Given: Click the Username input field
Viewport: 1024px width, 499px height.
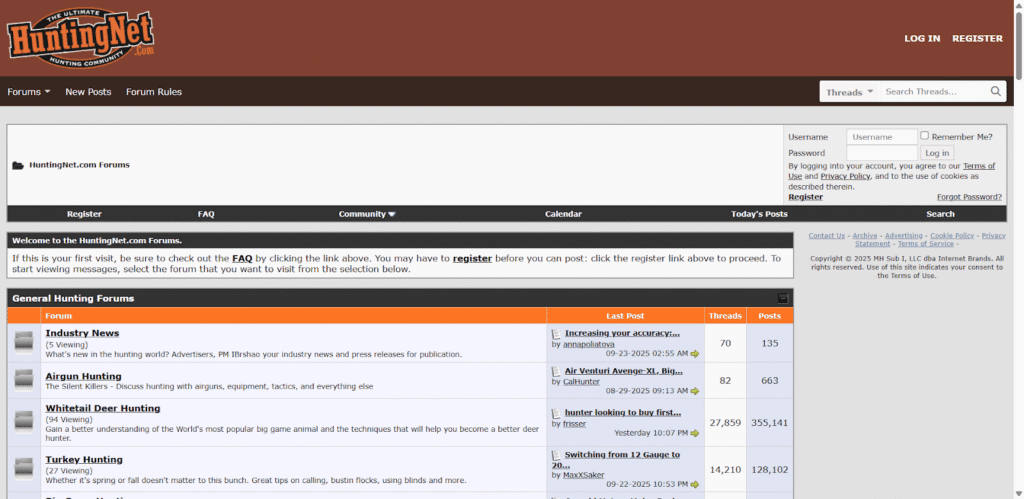Looking at the screenshot, I should point(882,137).
